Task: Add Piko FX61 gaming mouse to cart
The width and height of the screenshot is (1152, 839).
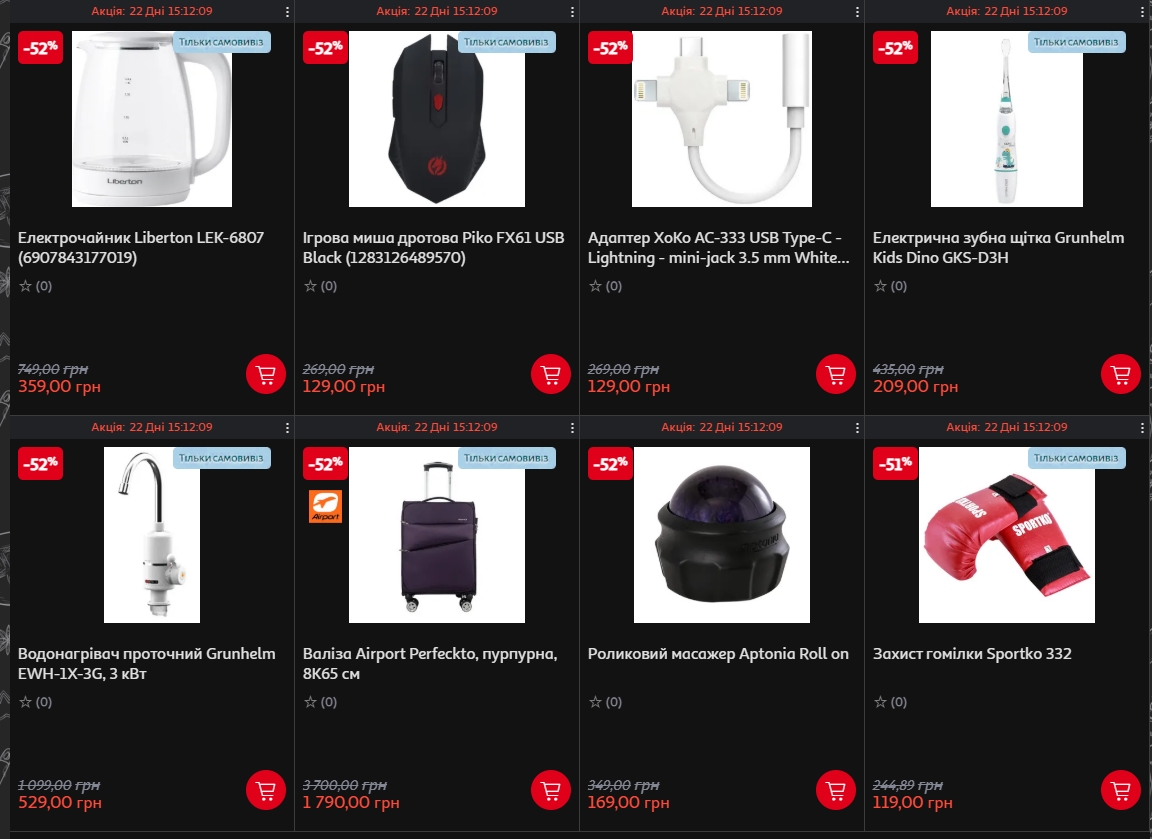Action: click(550, 375)
